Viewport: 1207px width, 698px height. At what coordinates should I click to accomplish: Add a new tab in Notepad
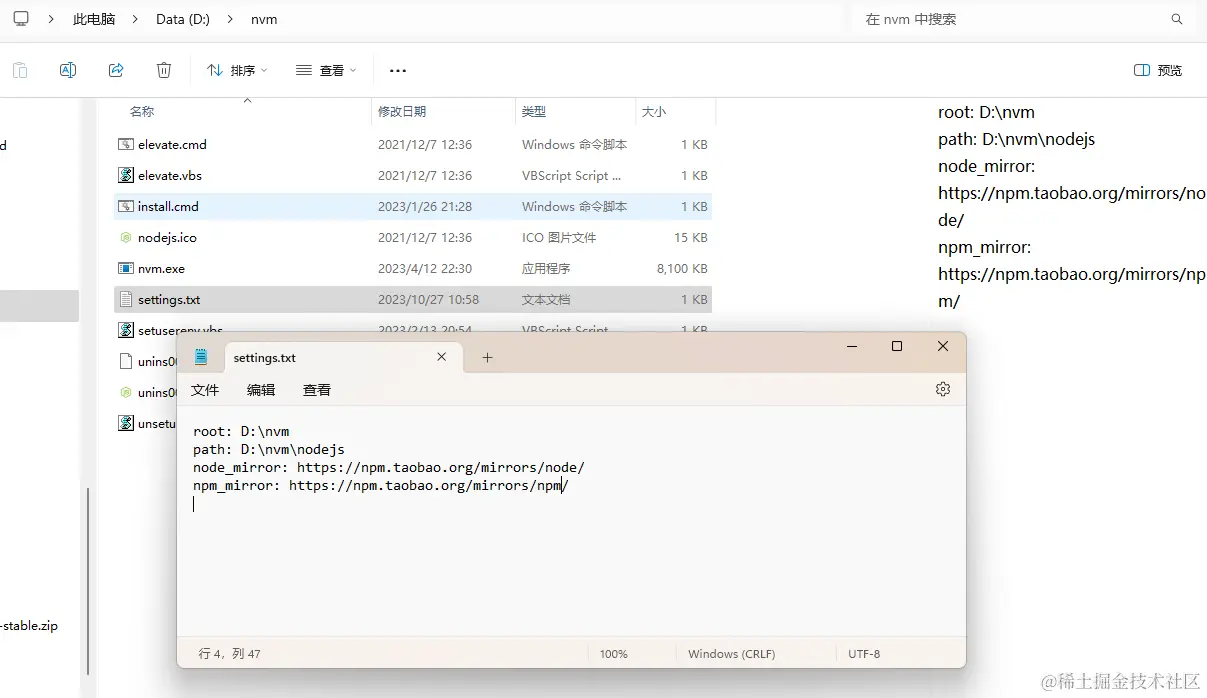(487, 357)
